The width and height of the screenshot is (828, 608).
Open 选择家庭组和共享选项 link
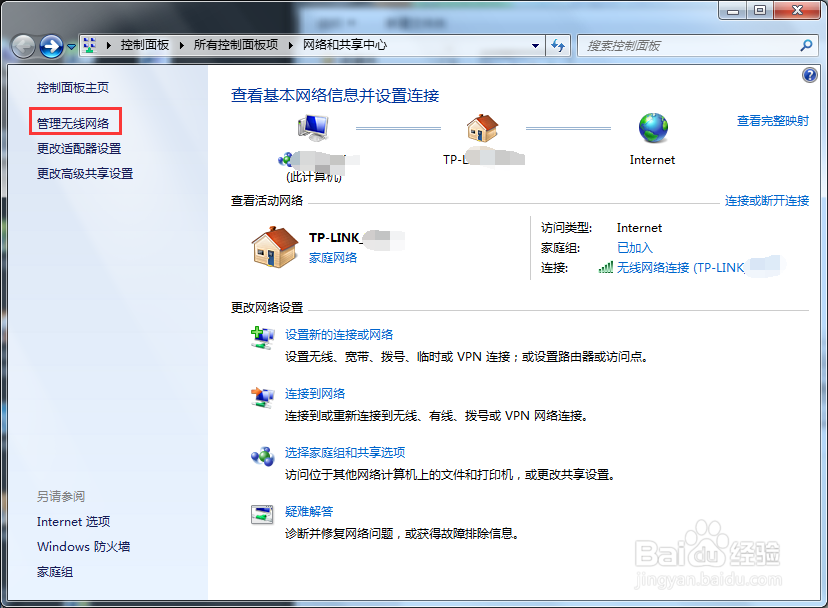pyautogui.click(x=345, y=453)
